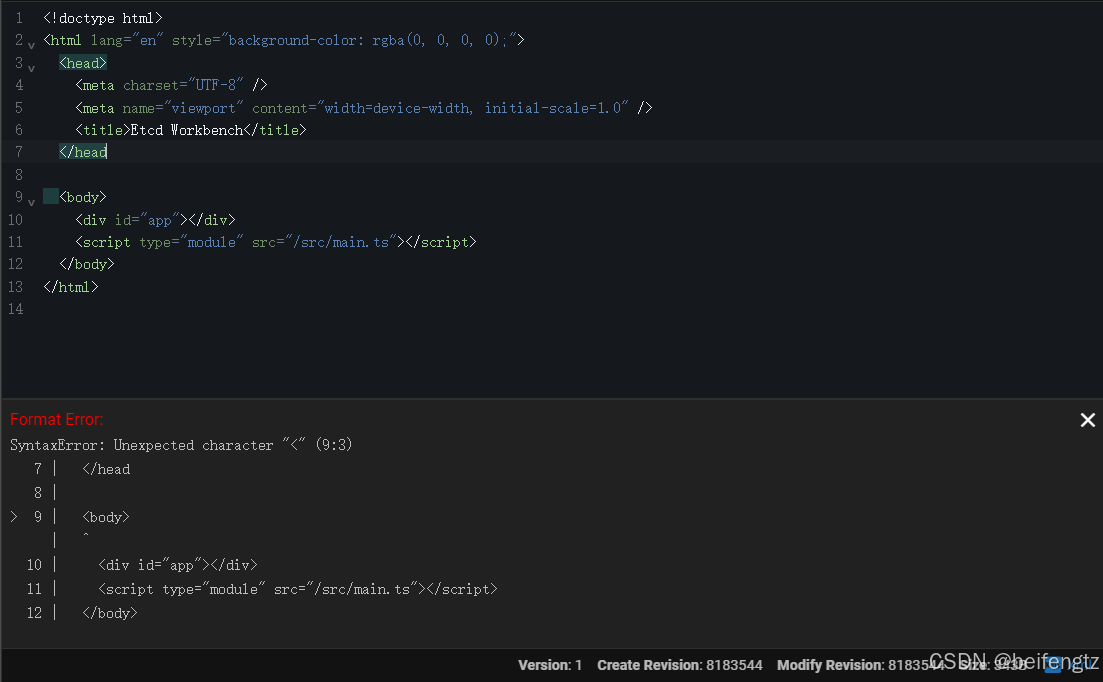Screen dimensions: 1103x682
Task: Click the unclosed </head tag on line 7 in the editor
Action: [x=83, y=152]
